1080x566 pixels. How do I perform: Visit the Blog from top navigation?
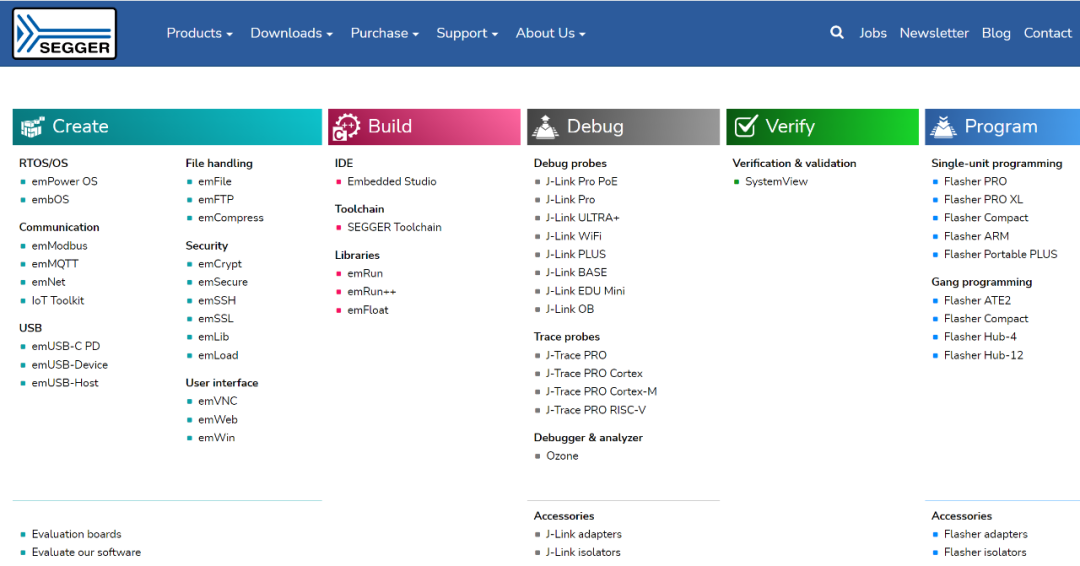click(x=996, y=33)
